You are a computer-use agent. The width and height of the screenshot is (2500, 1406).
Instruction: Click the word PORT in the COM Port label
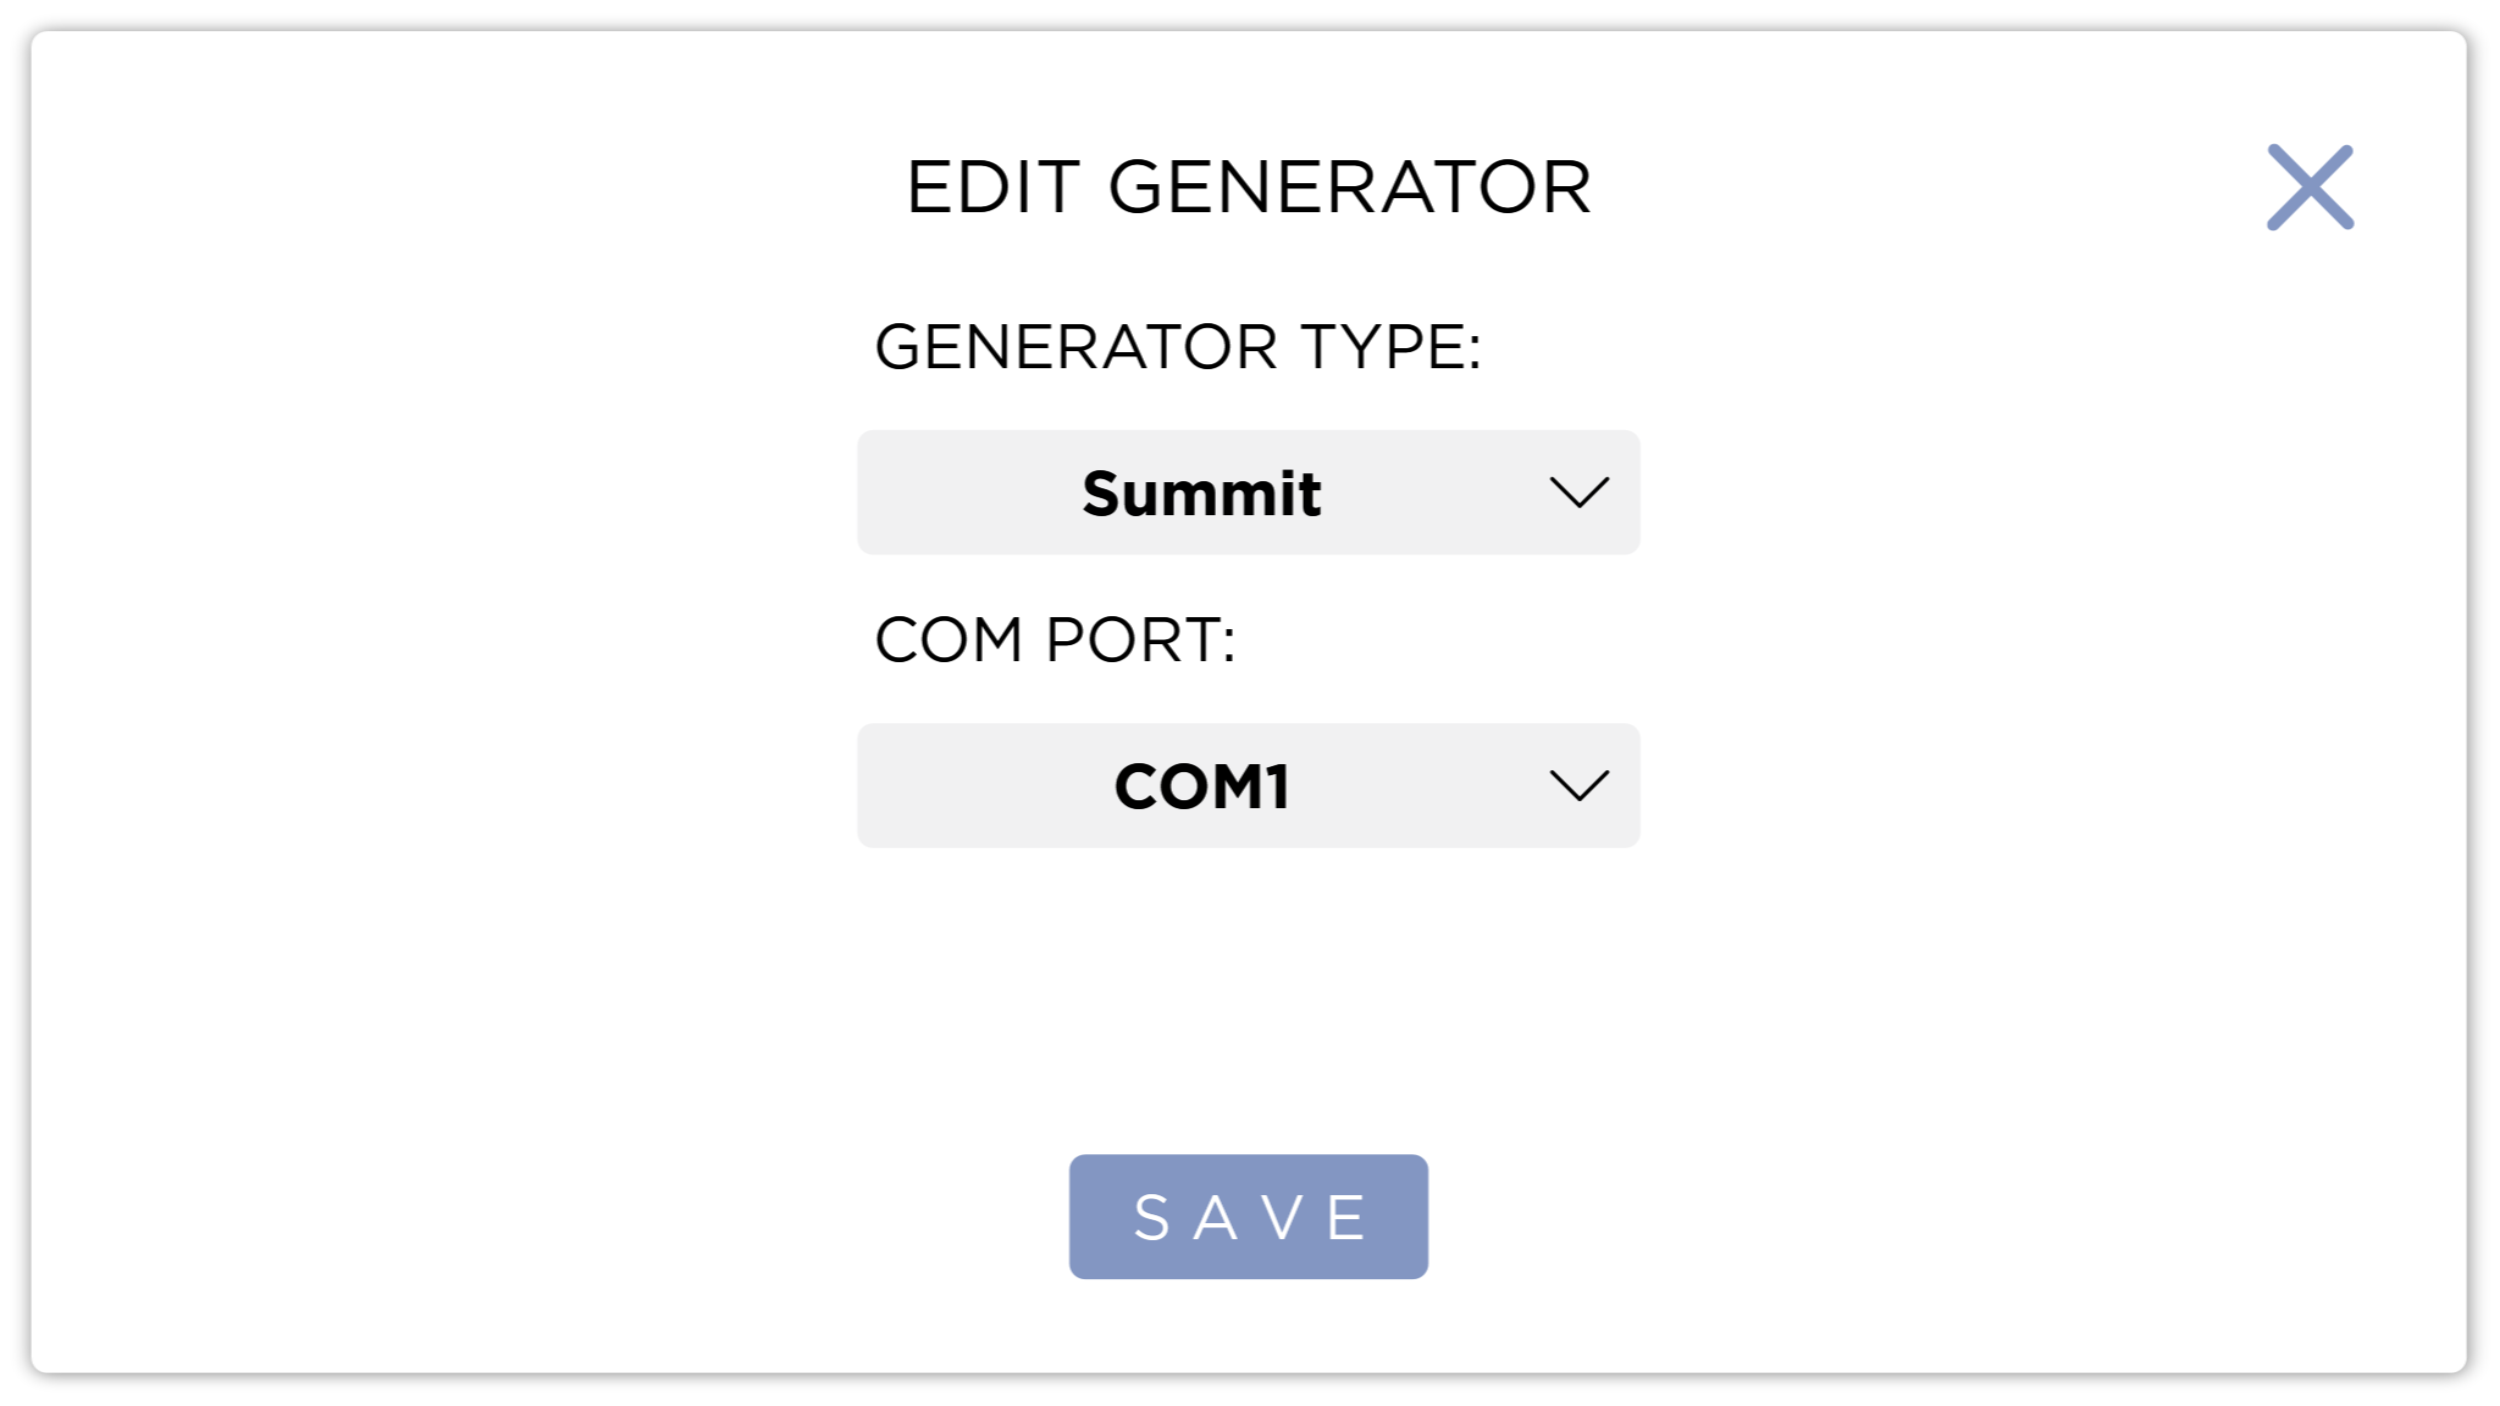[x=1139, y=640]
